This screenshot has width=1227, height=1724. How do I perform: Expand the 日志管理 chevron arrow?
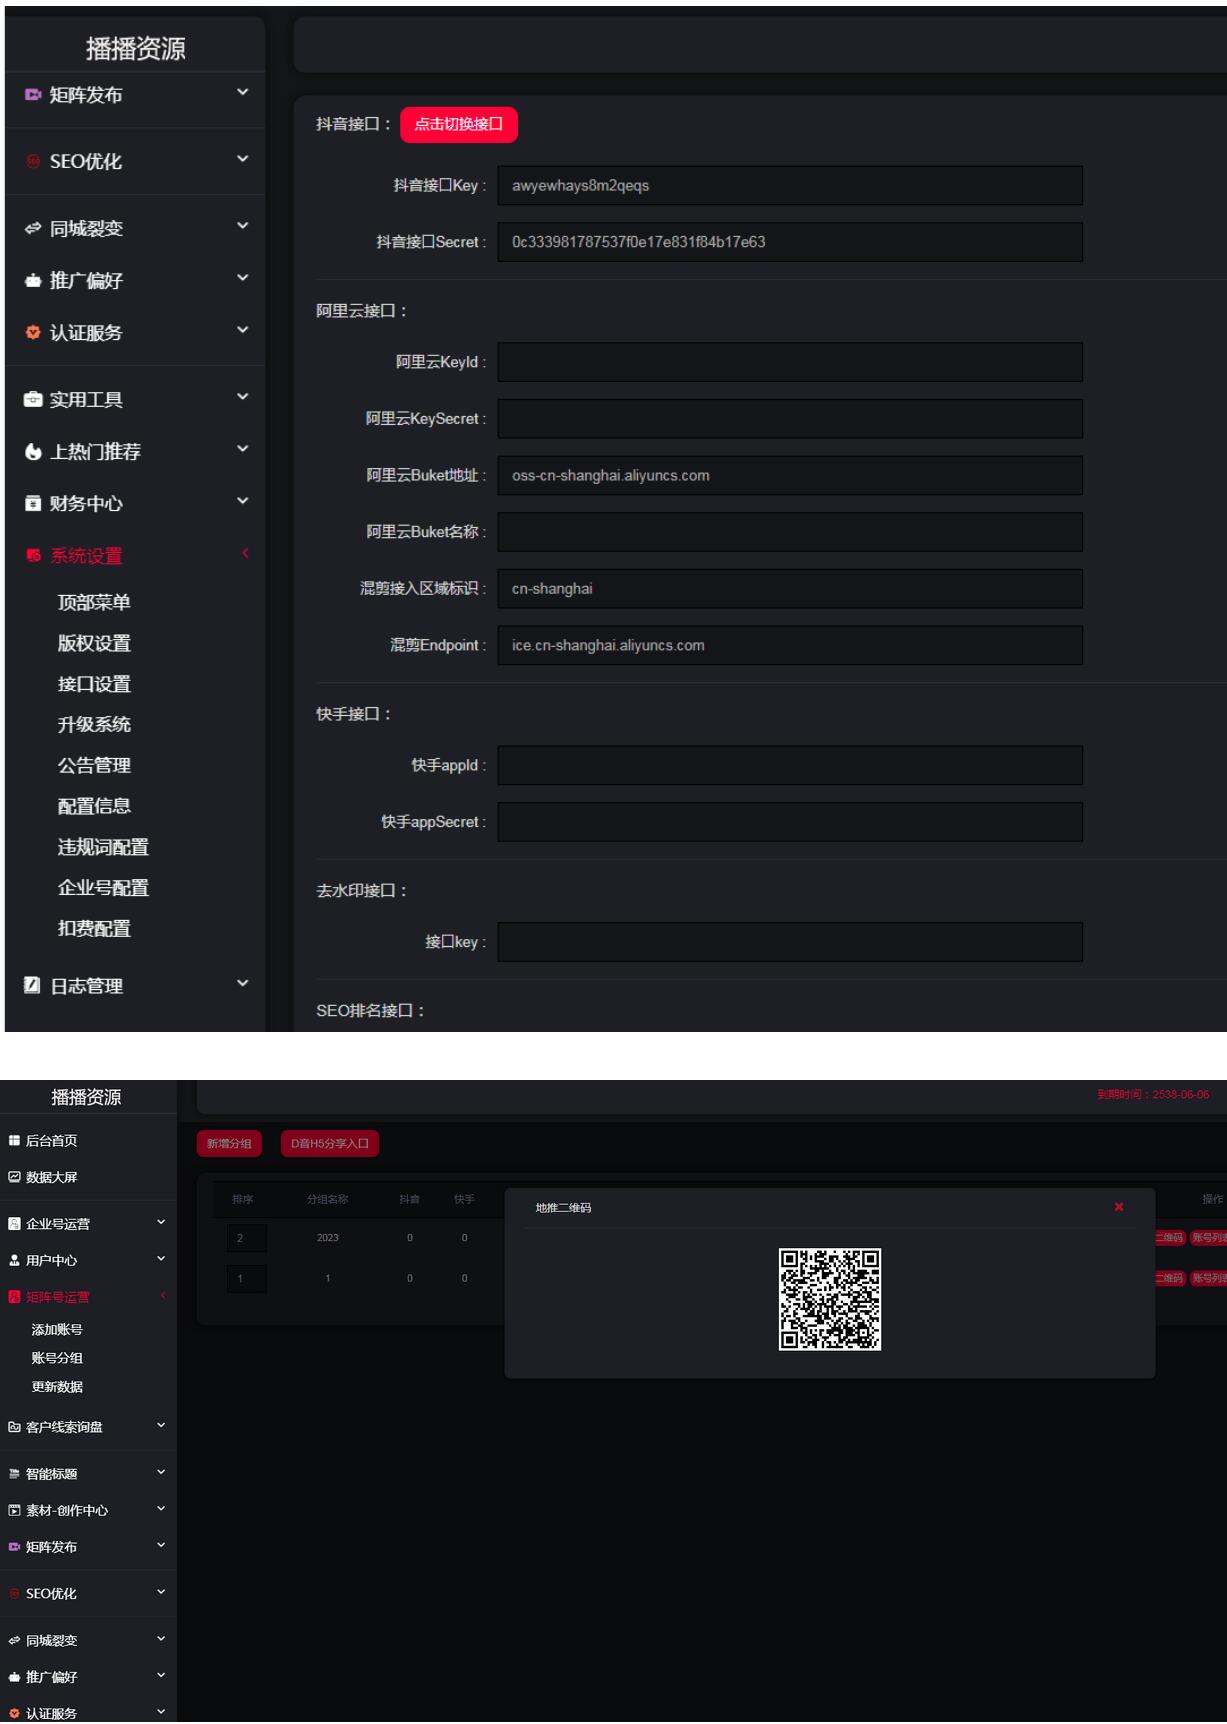tap(242, 983)
